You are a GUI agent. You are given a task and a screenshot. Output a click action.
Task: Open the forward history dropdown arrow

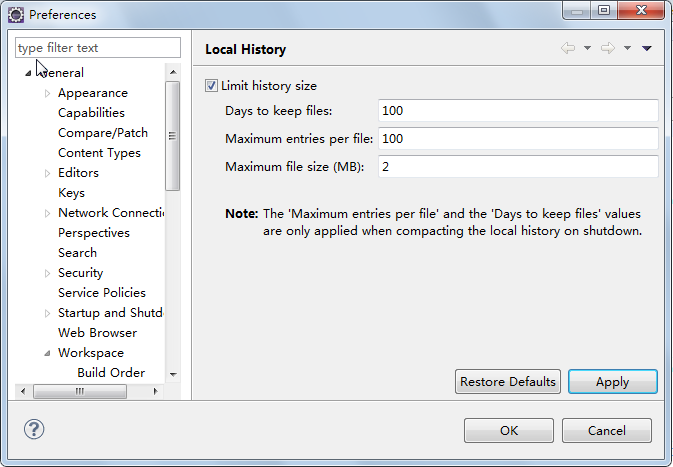pyautogui.click(x=627, y=48)
